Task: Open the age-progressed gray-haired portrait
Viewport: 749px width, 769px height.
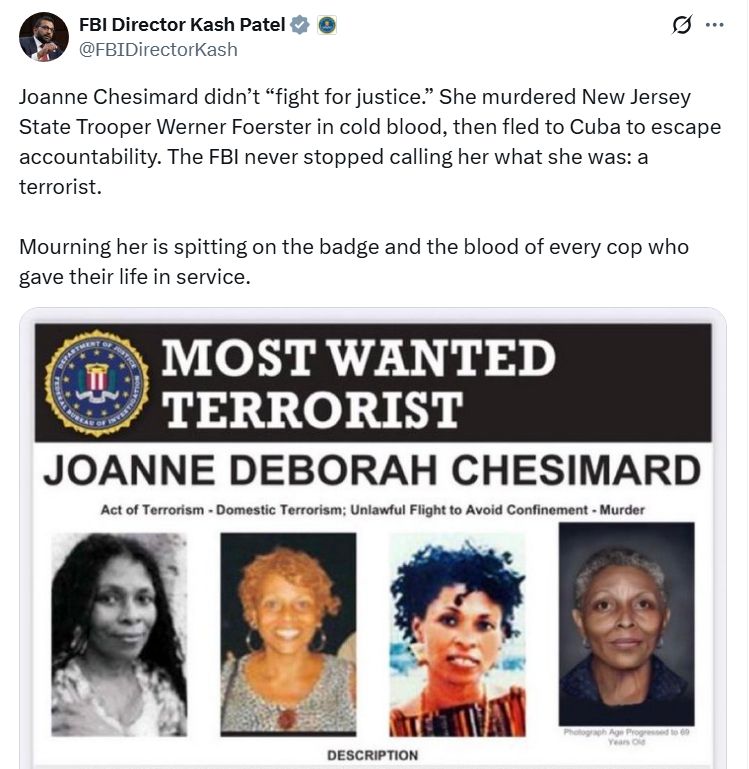Action: click(626, 624)
